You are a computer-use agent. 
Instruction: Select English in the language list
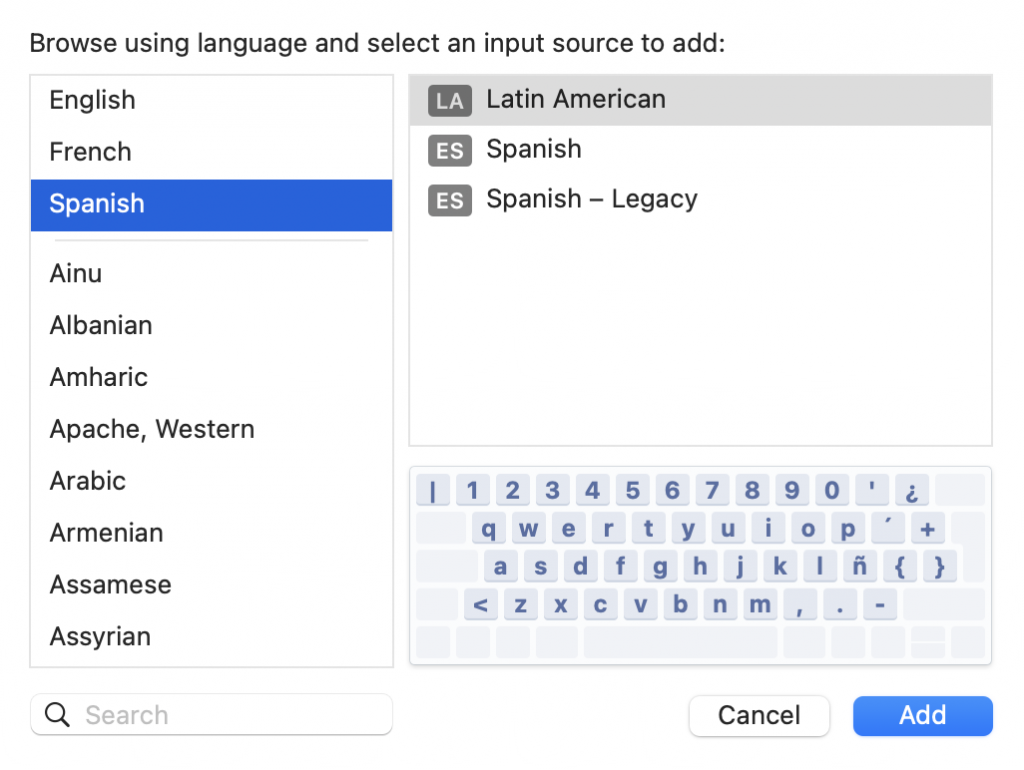pyautogui.click(x=92, y=100)
